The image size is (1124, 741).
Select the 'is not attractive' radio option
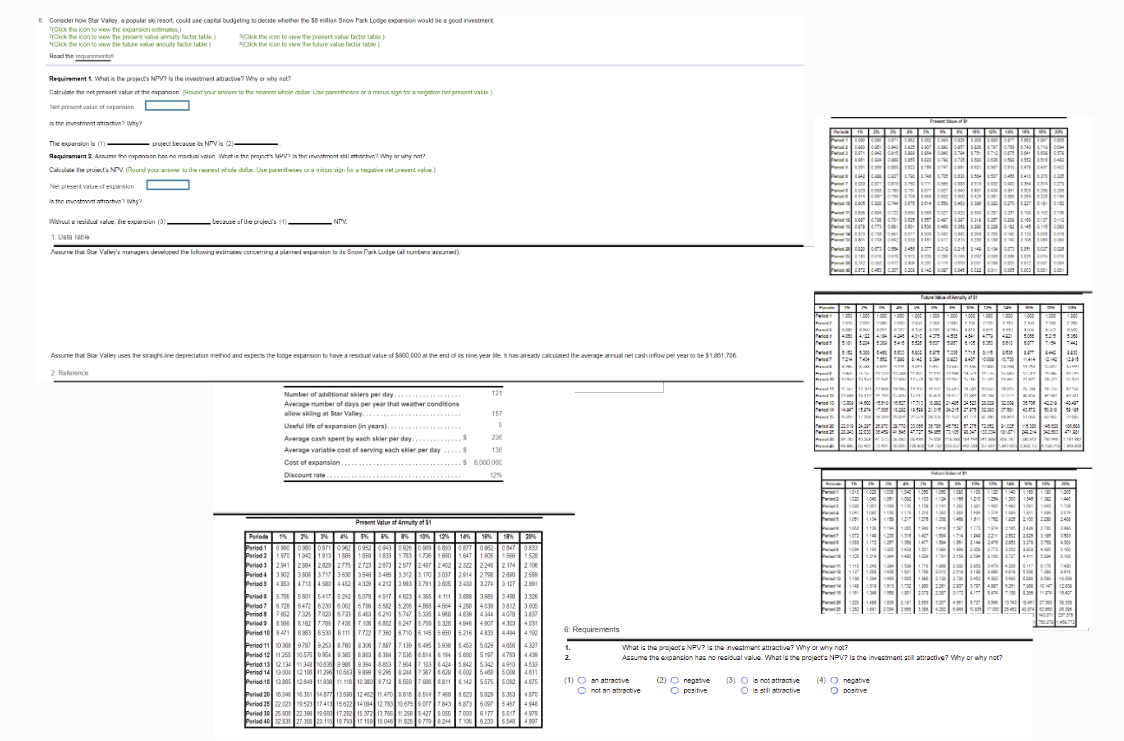(x=745, y=681)
